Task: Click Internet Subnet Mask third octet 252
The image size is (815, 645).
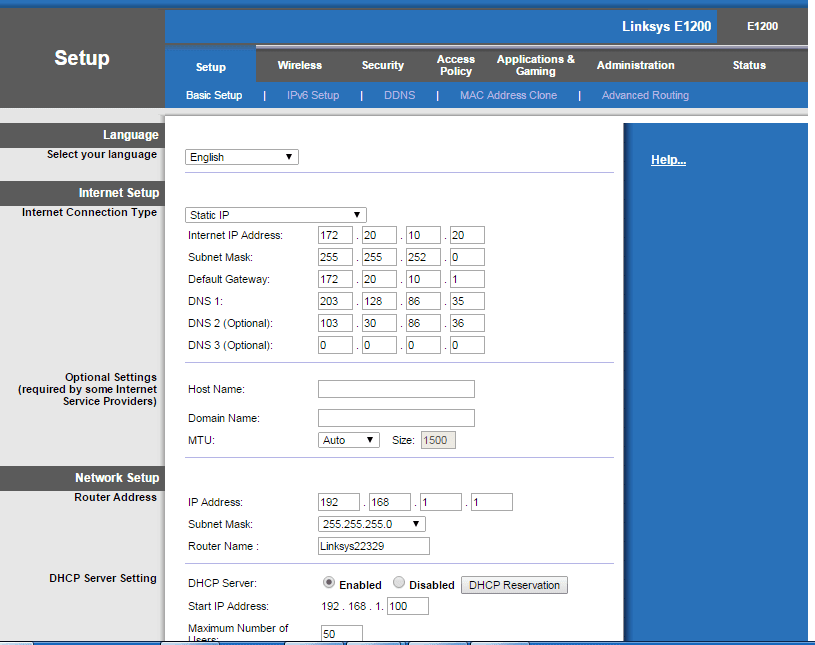Action: (424, 257)
